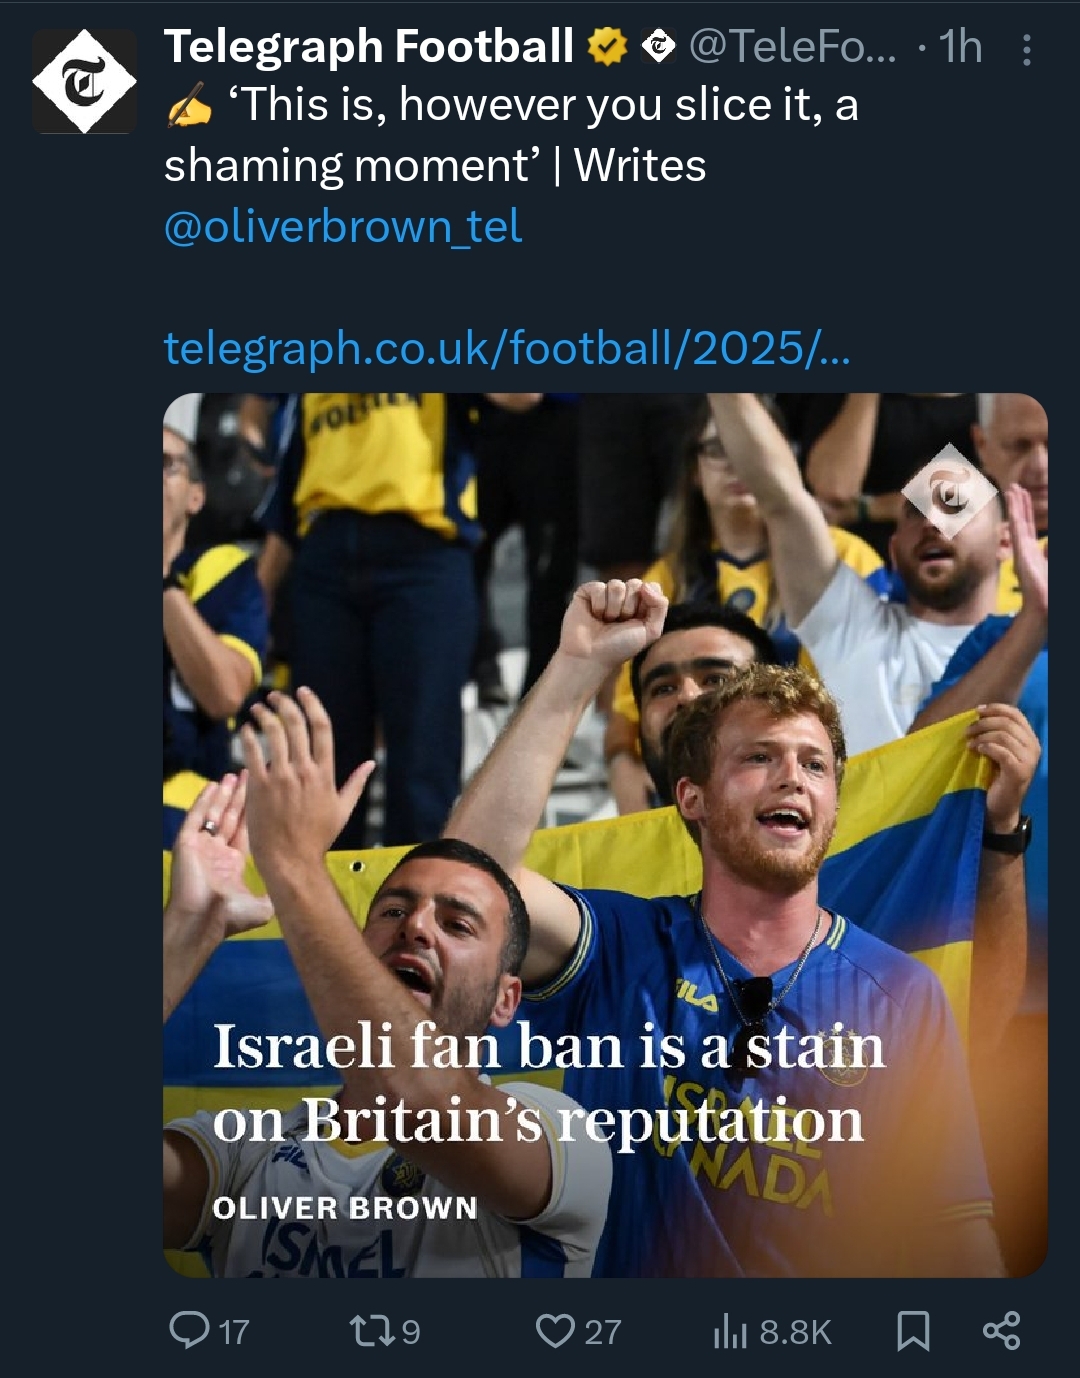Viewport: 1080px width, 1378px height.
Task: Open the article card fan photo
Action: (605, 835)
